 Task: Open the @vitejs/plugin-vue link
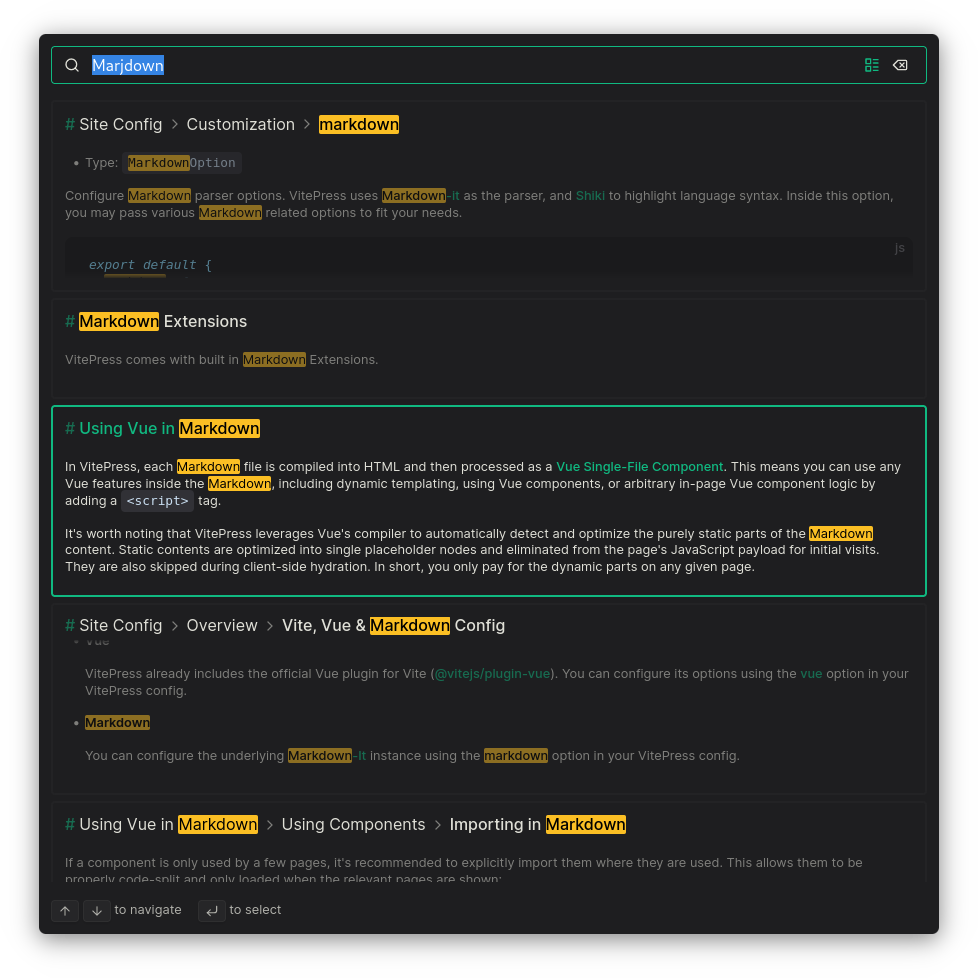coord(492,673)
